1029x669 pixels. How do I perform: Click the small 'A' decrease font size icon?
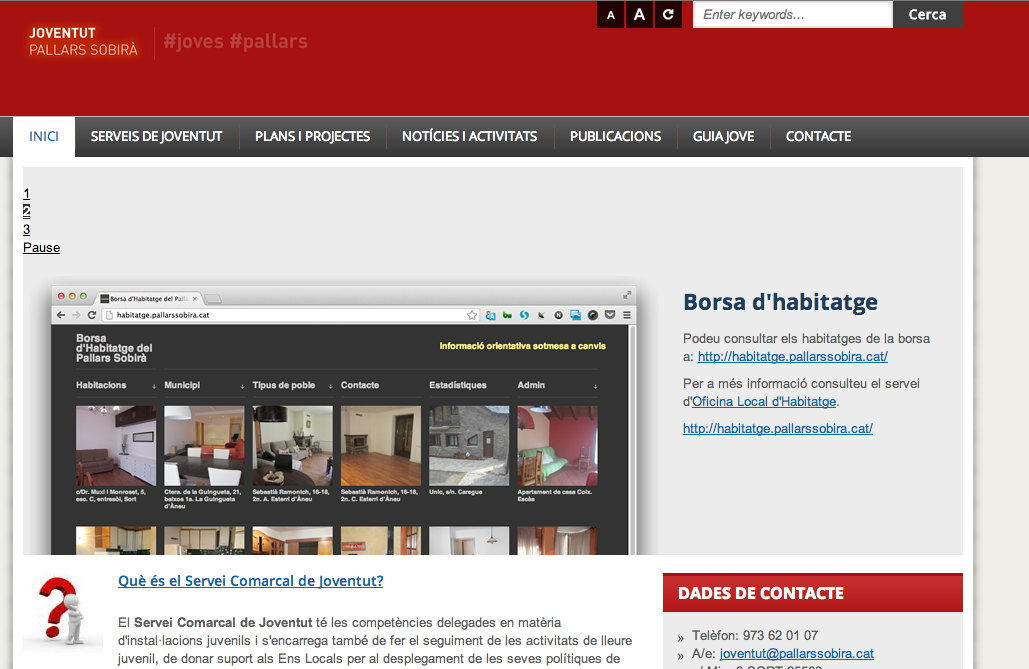pyautogui.click(x=610, y=14)
